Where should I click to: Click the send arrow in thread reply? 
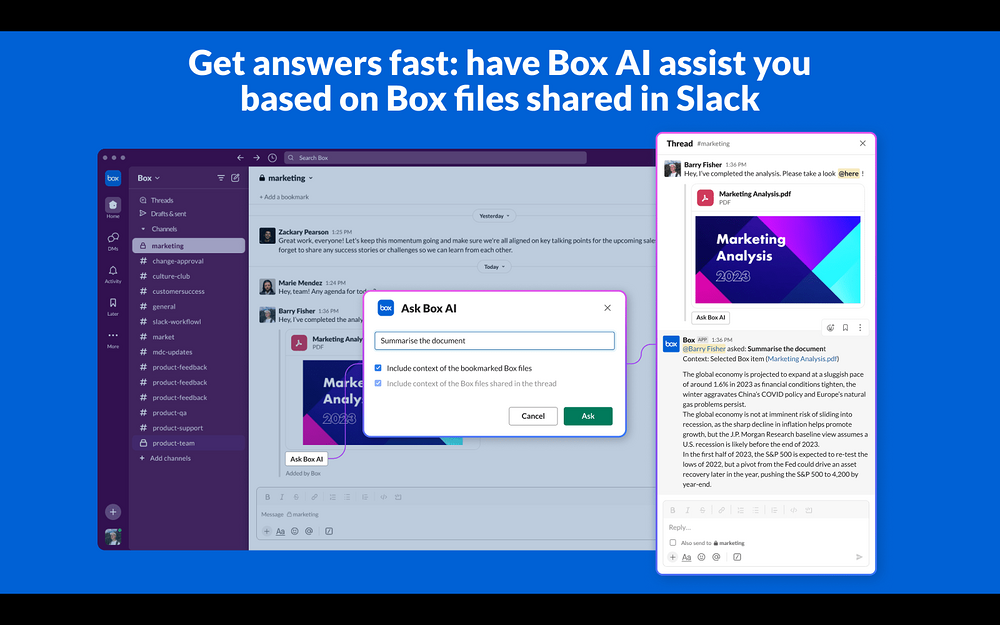click(859, 557)
